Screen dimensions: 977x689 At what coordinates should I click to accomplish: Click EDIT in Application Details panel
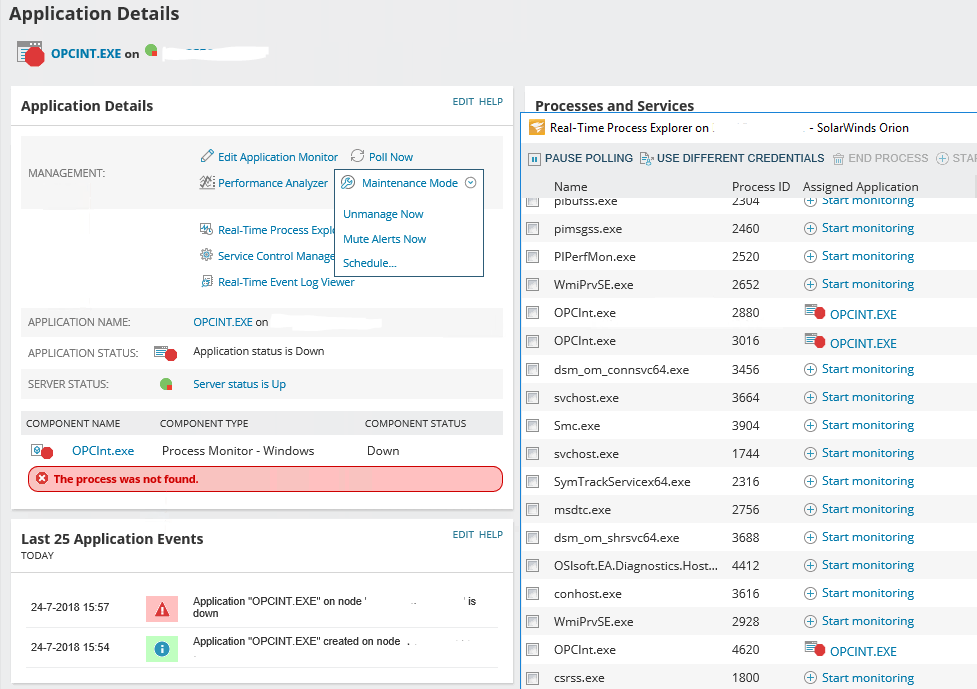[463, 102]
